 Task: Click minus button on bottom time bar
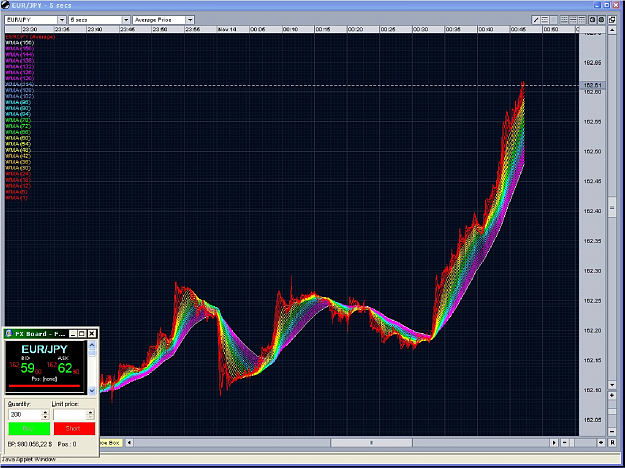[565, 442]
